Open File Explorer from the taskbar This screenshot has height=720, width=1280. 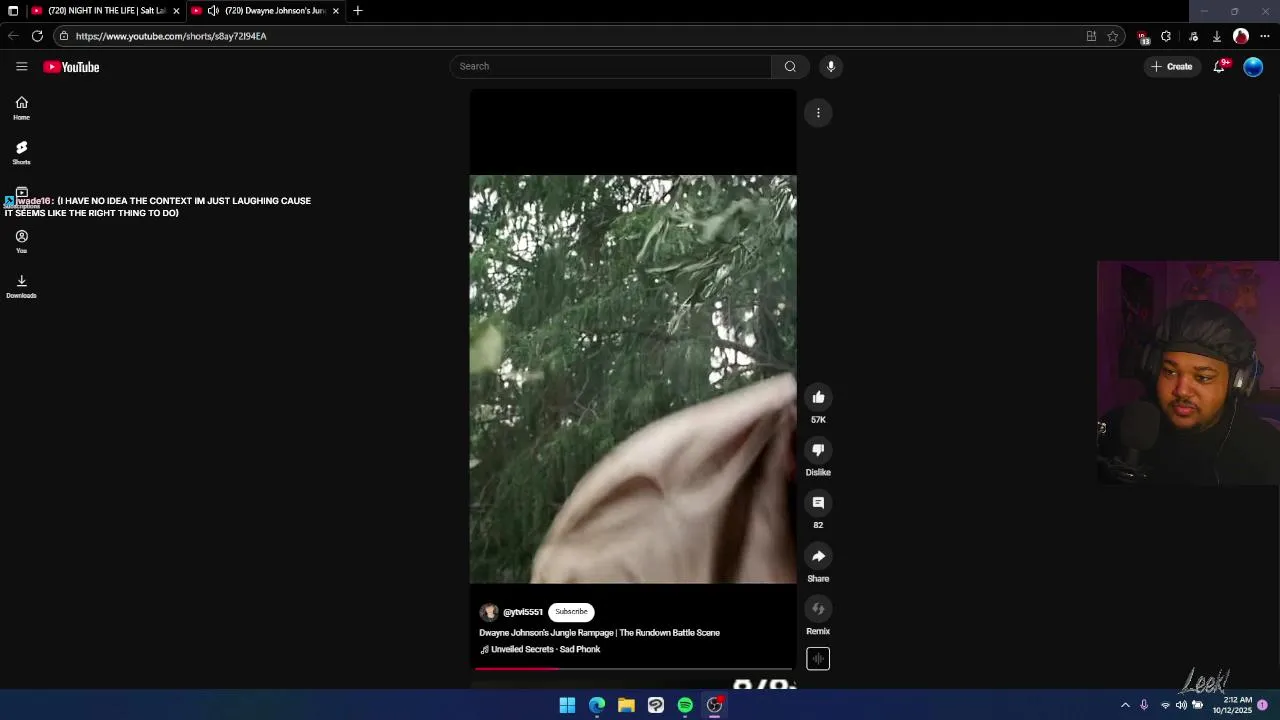point(626,705)
